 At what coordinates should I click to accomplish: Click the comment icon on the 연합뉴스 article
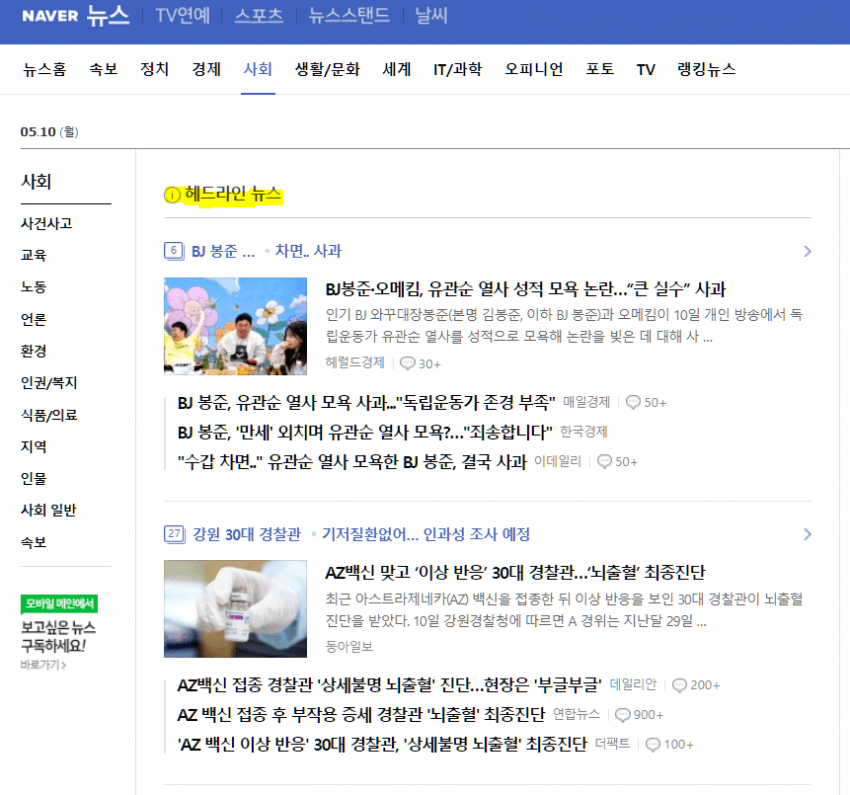(x=623, y=715)
